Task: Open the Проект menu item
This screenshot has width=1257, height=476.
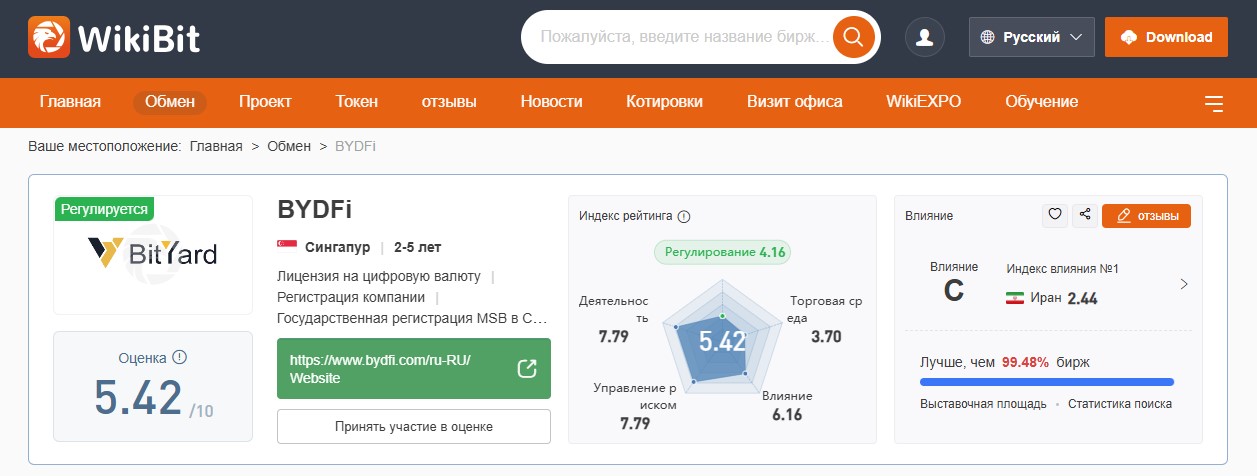Action: click(x=265, y=102)
